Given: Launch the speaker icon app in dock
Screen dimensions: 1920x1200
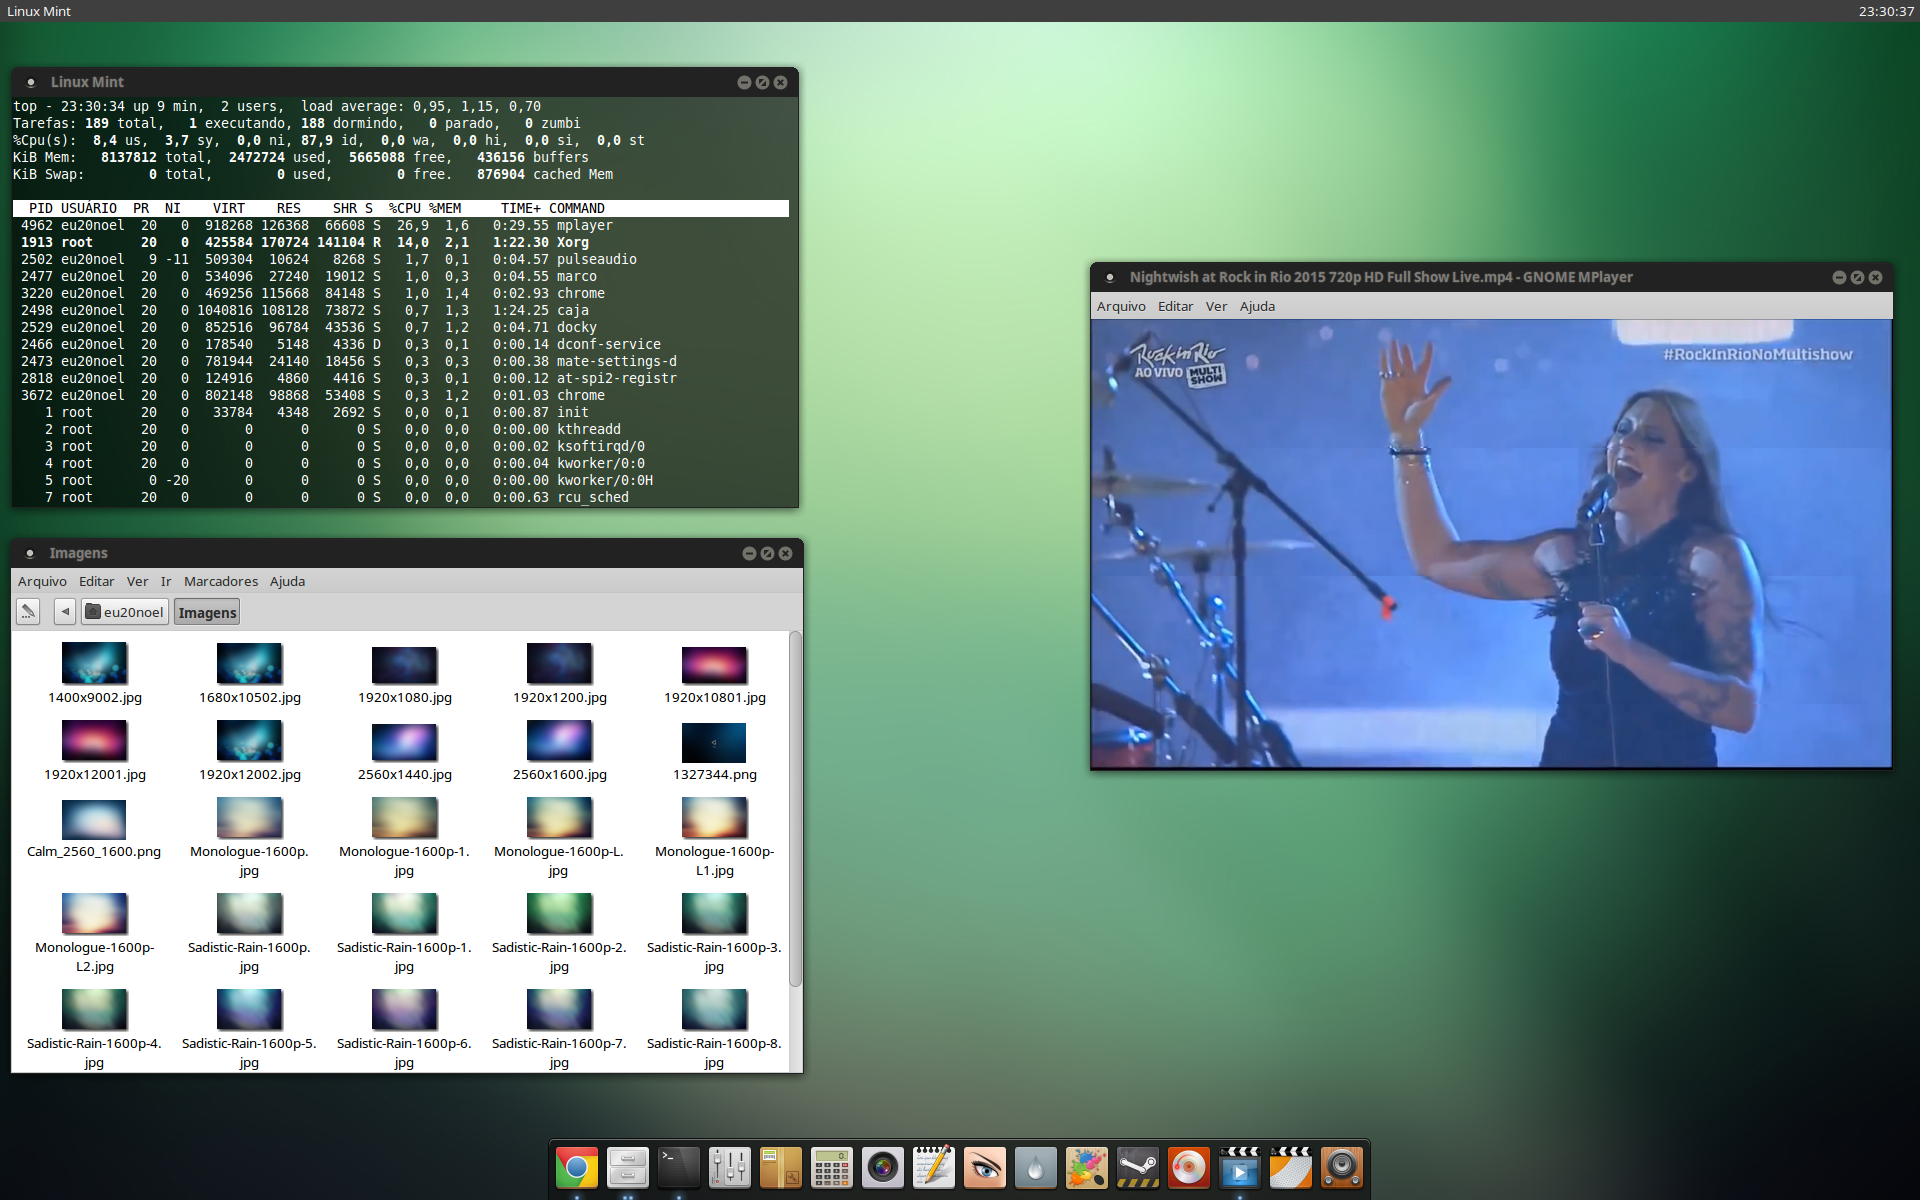Looking at the screenshot, I should (x=1342, y=1167).
